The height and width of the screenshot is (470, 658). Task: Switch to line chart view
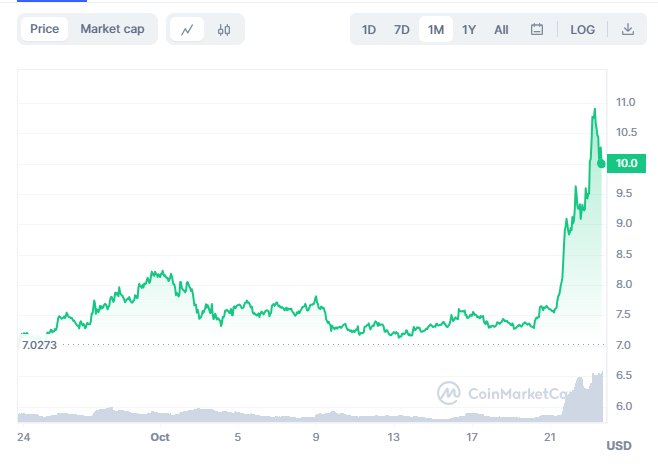point(187,29)
